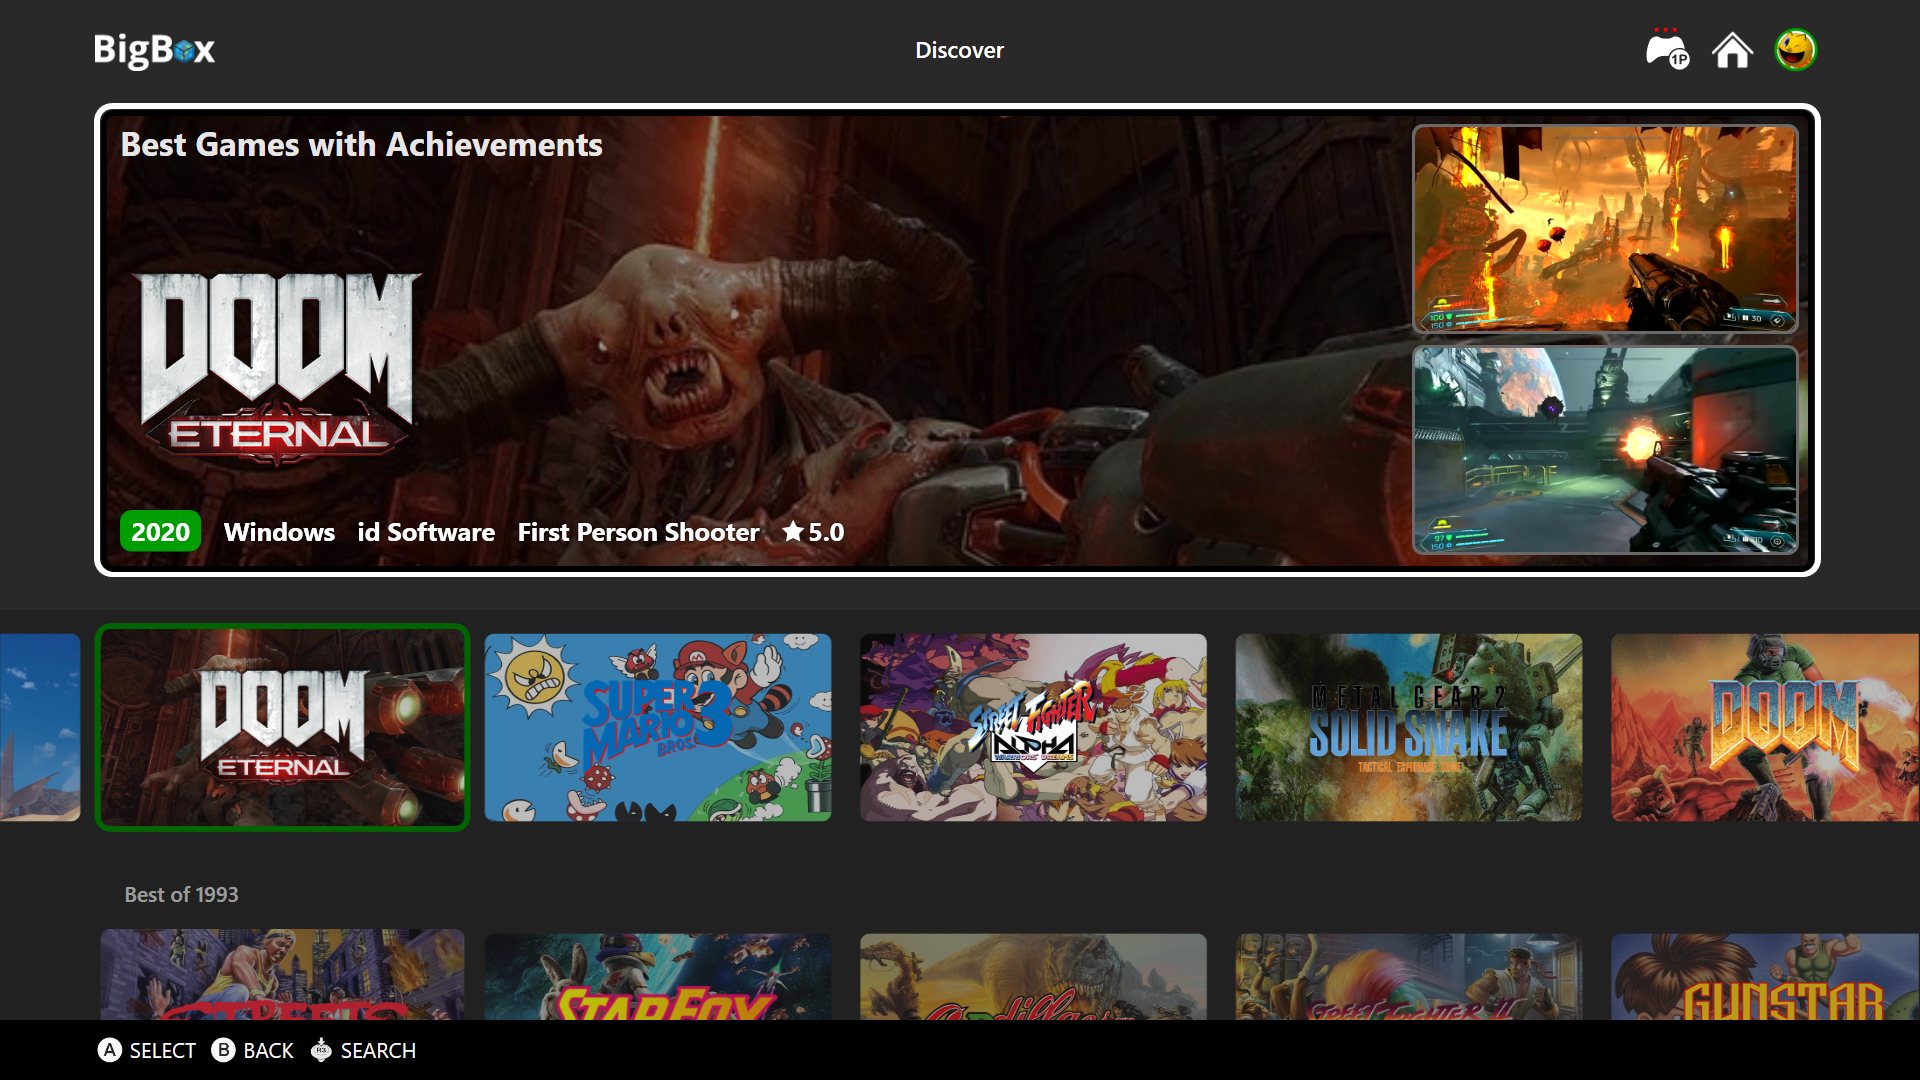This screenshot has width=1920, height=1080.
Task: Click the BigBox logo
Action: (x=154, y=50)
